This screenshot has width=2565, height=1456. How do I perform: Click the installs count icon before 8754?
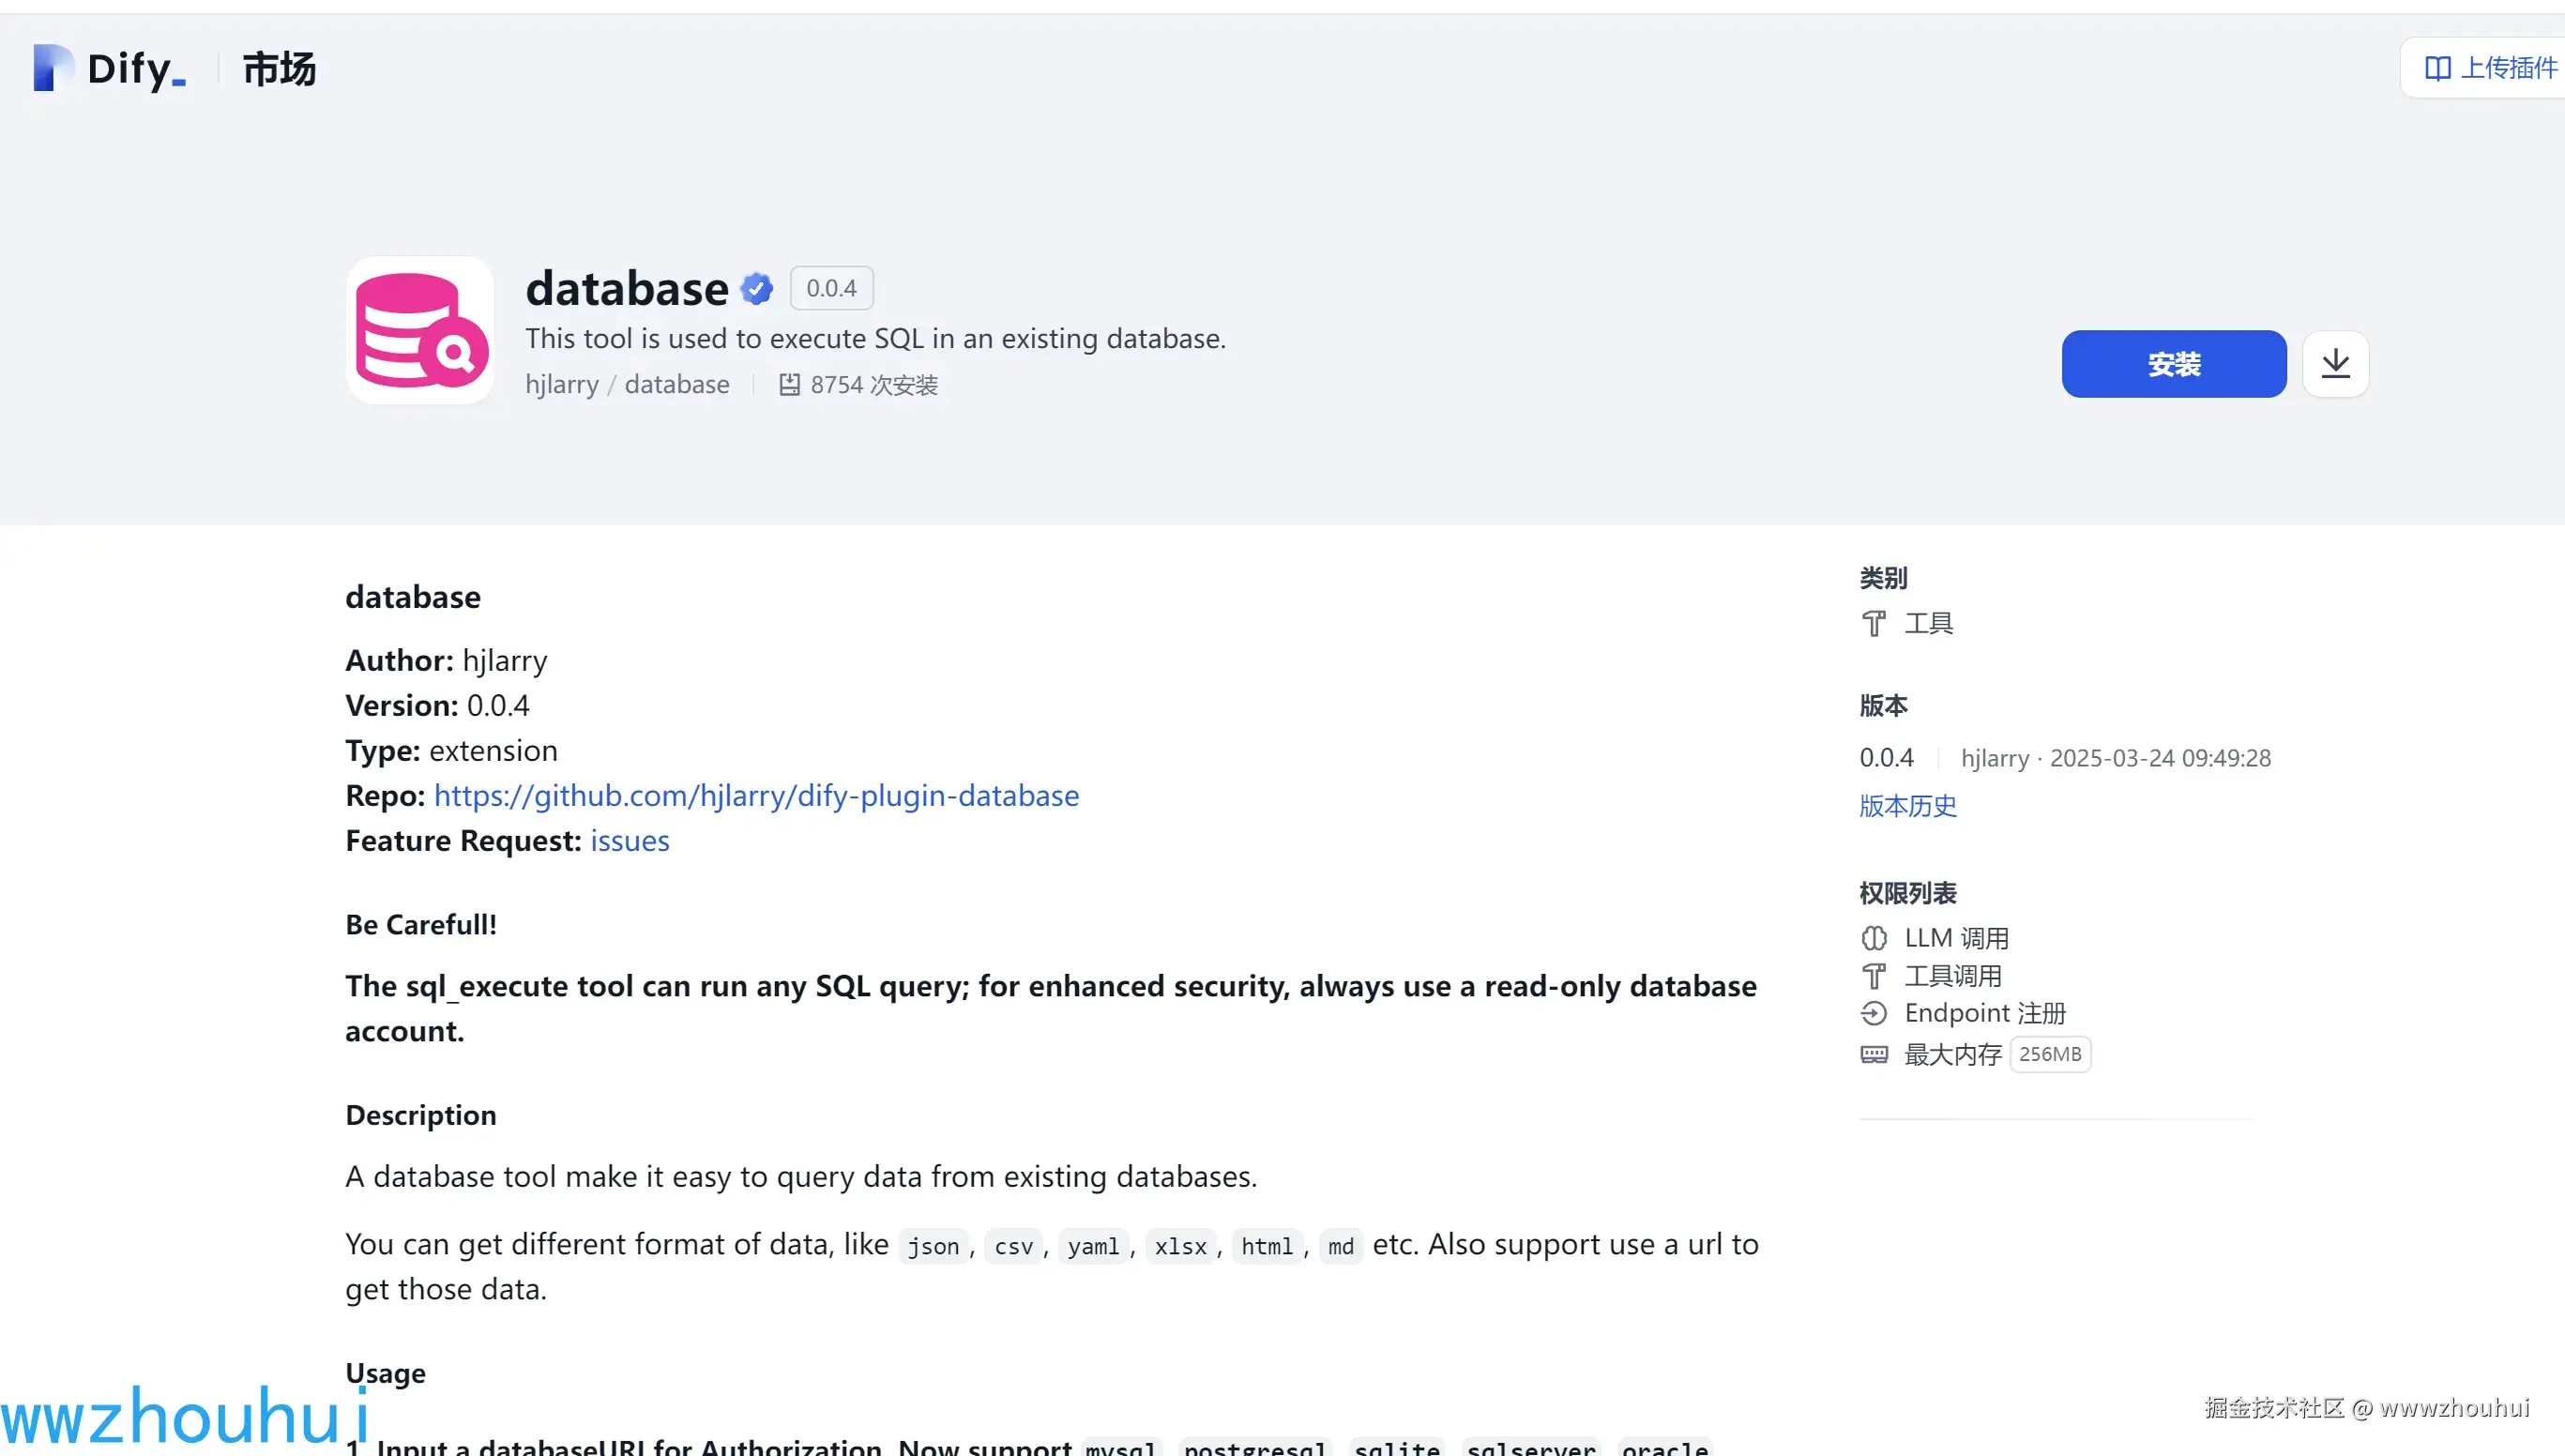click(x=790, y=384)
